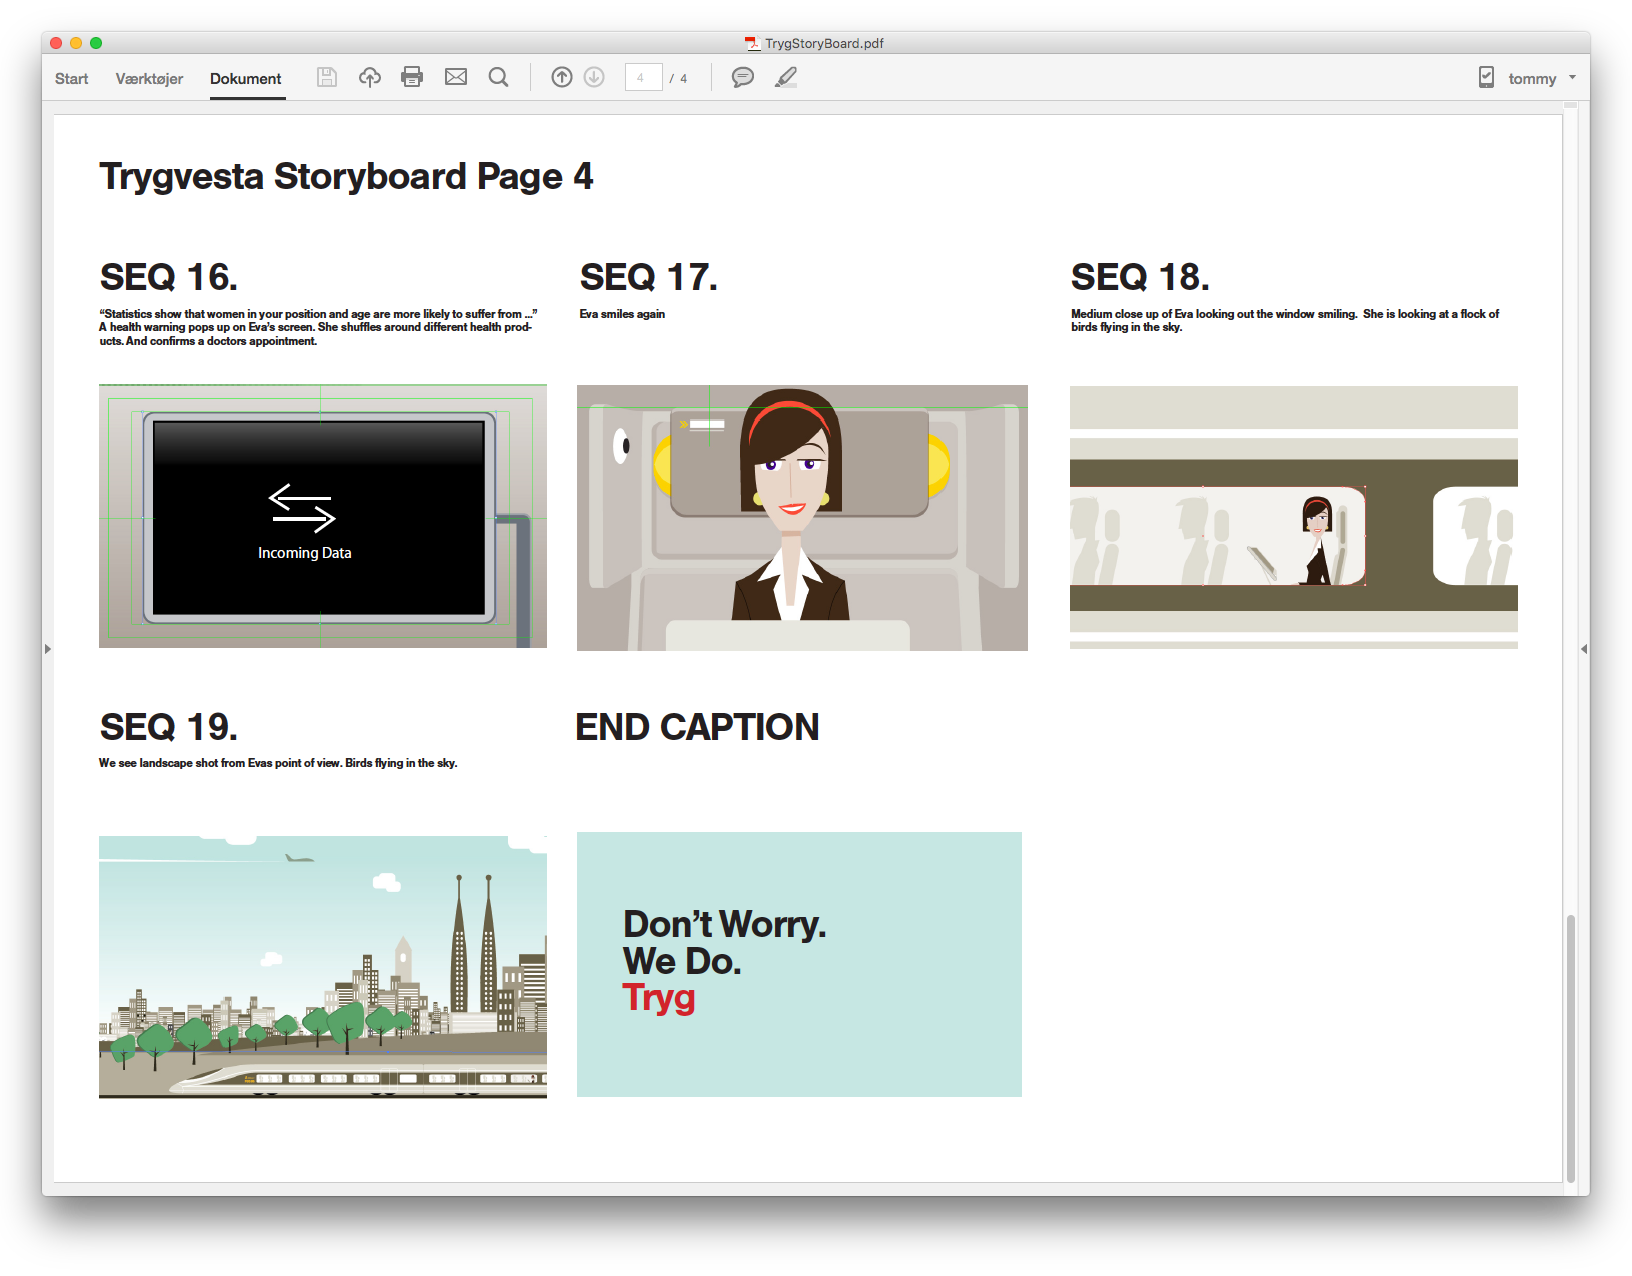Click the Don't Worry end caption image

799,964
